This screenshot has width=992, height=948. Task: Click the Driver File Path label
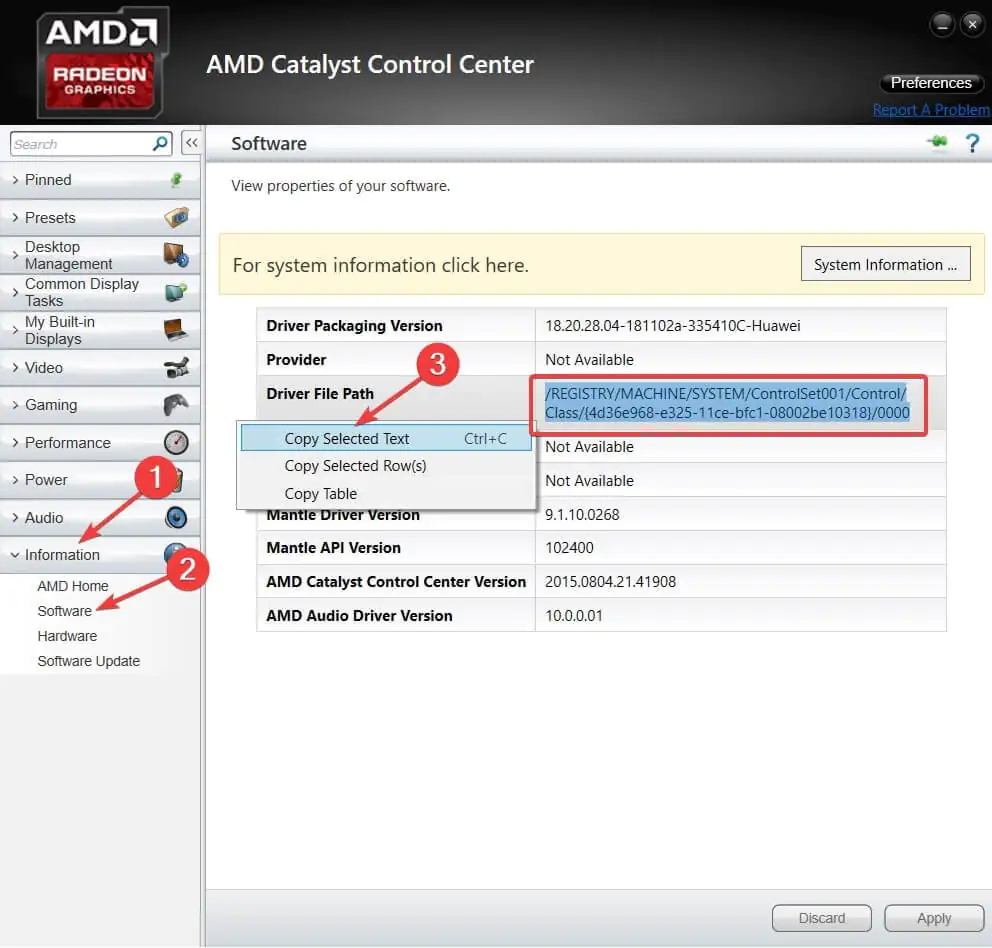[x=320, y=394]
